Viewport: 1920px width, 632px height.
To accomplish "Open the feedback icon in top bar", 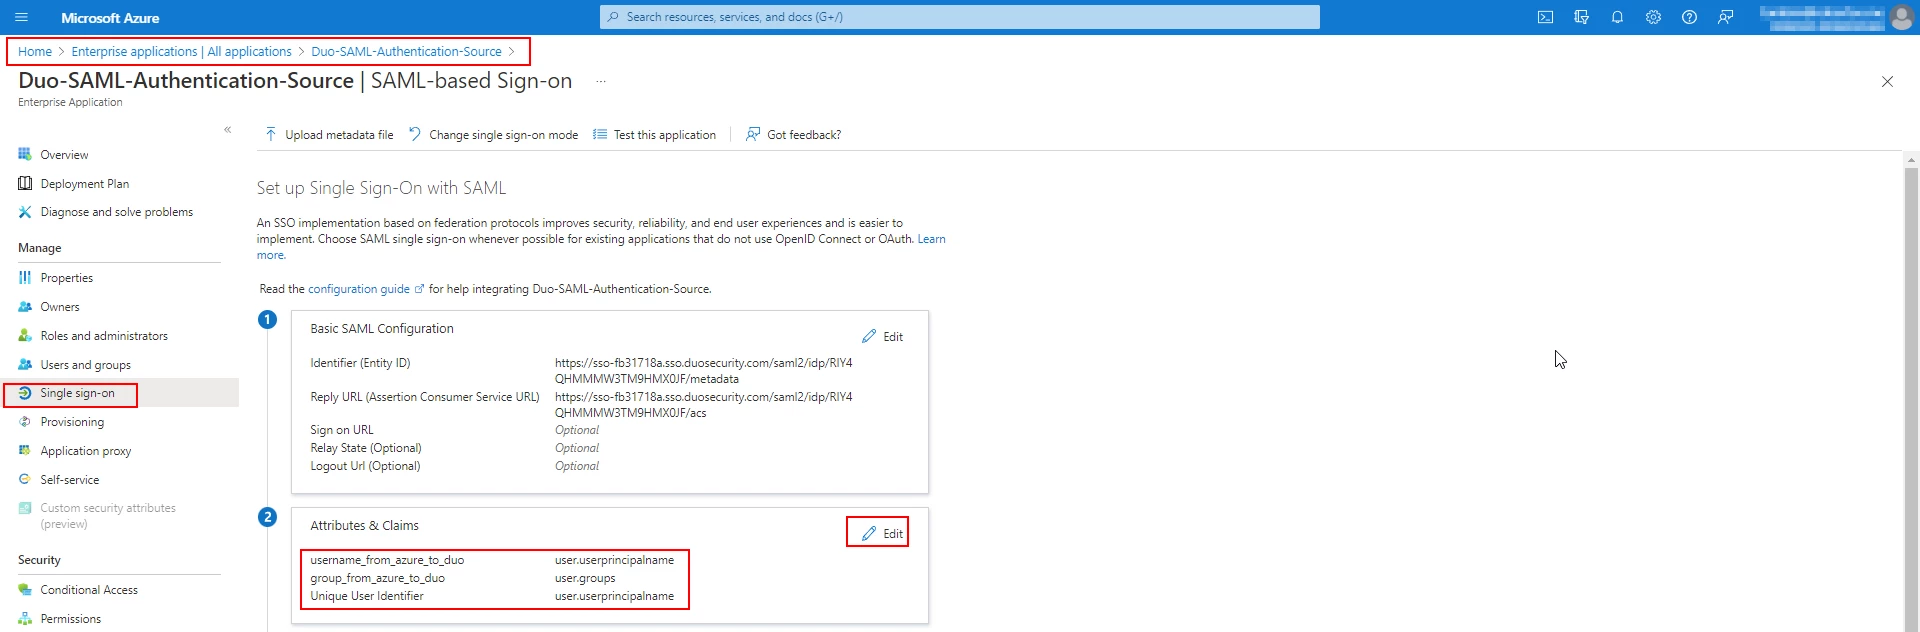I will [1725, 17].
